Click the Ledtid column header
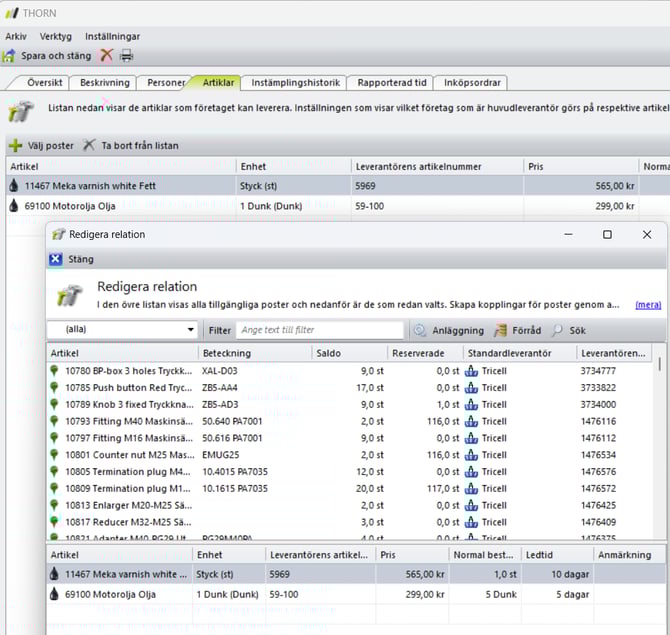Image resolution: width=670 pixels, height=635 pixels. pos(557,555)
